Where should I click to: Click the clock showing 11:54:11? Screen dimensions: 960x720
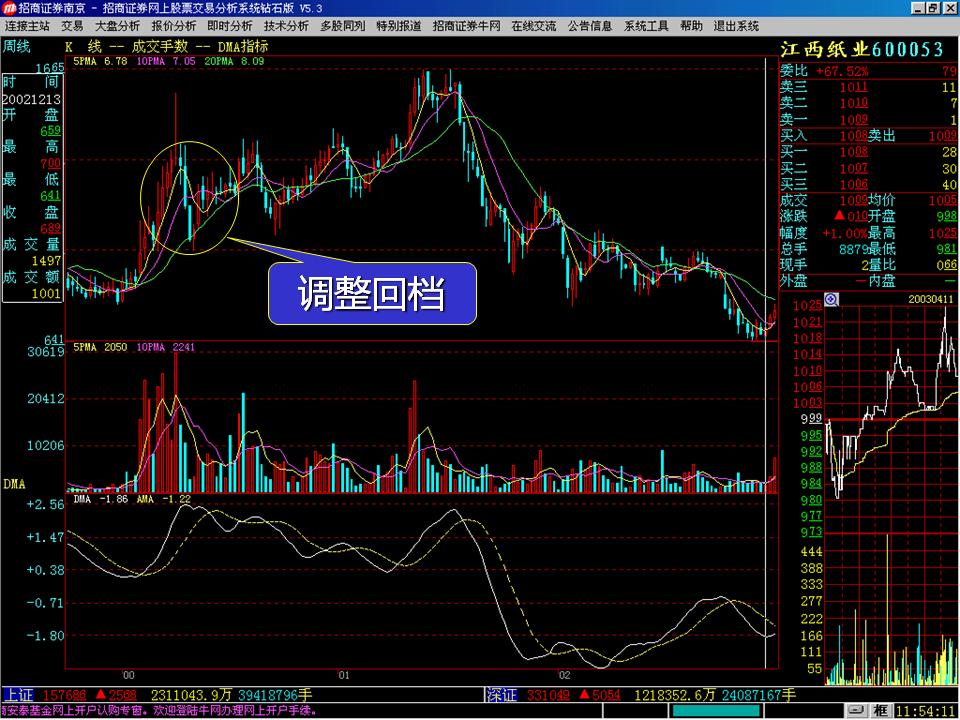pos(926,711)
